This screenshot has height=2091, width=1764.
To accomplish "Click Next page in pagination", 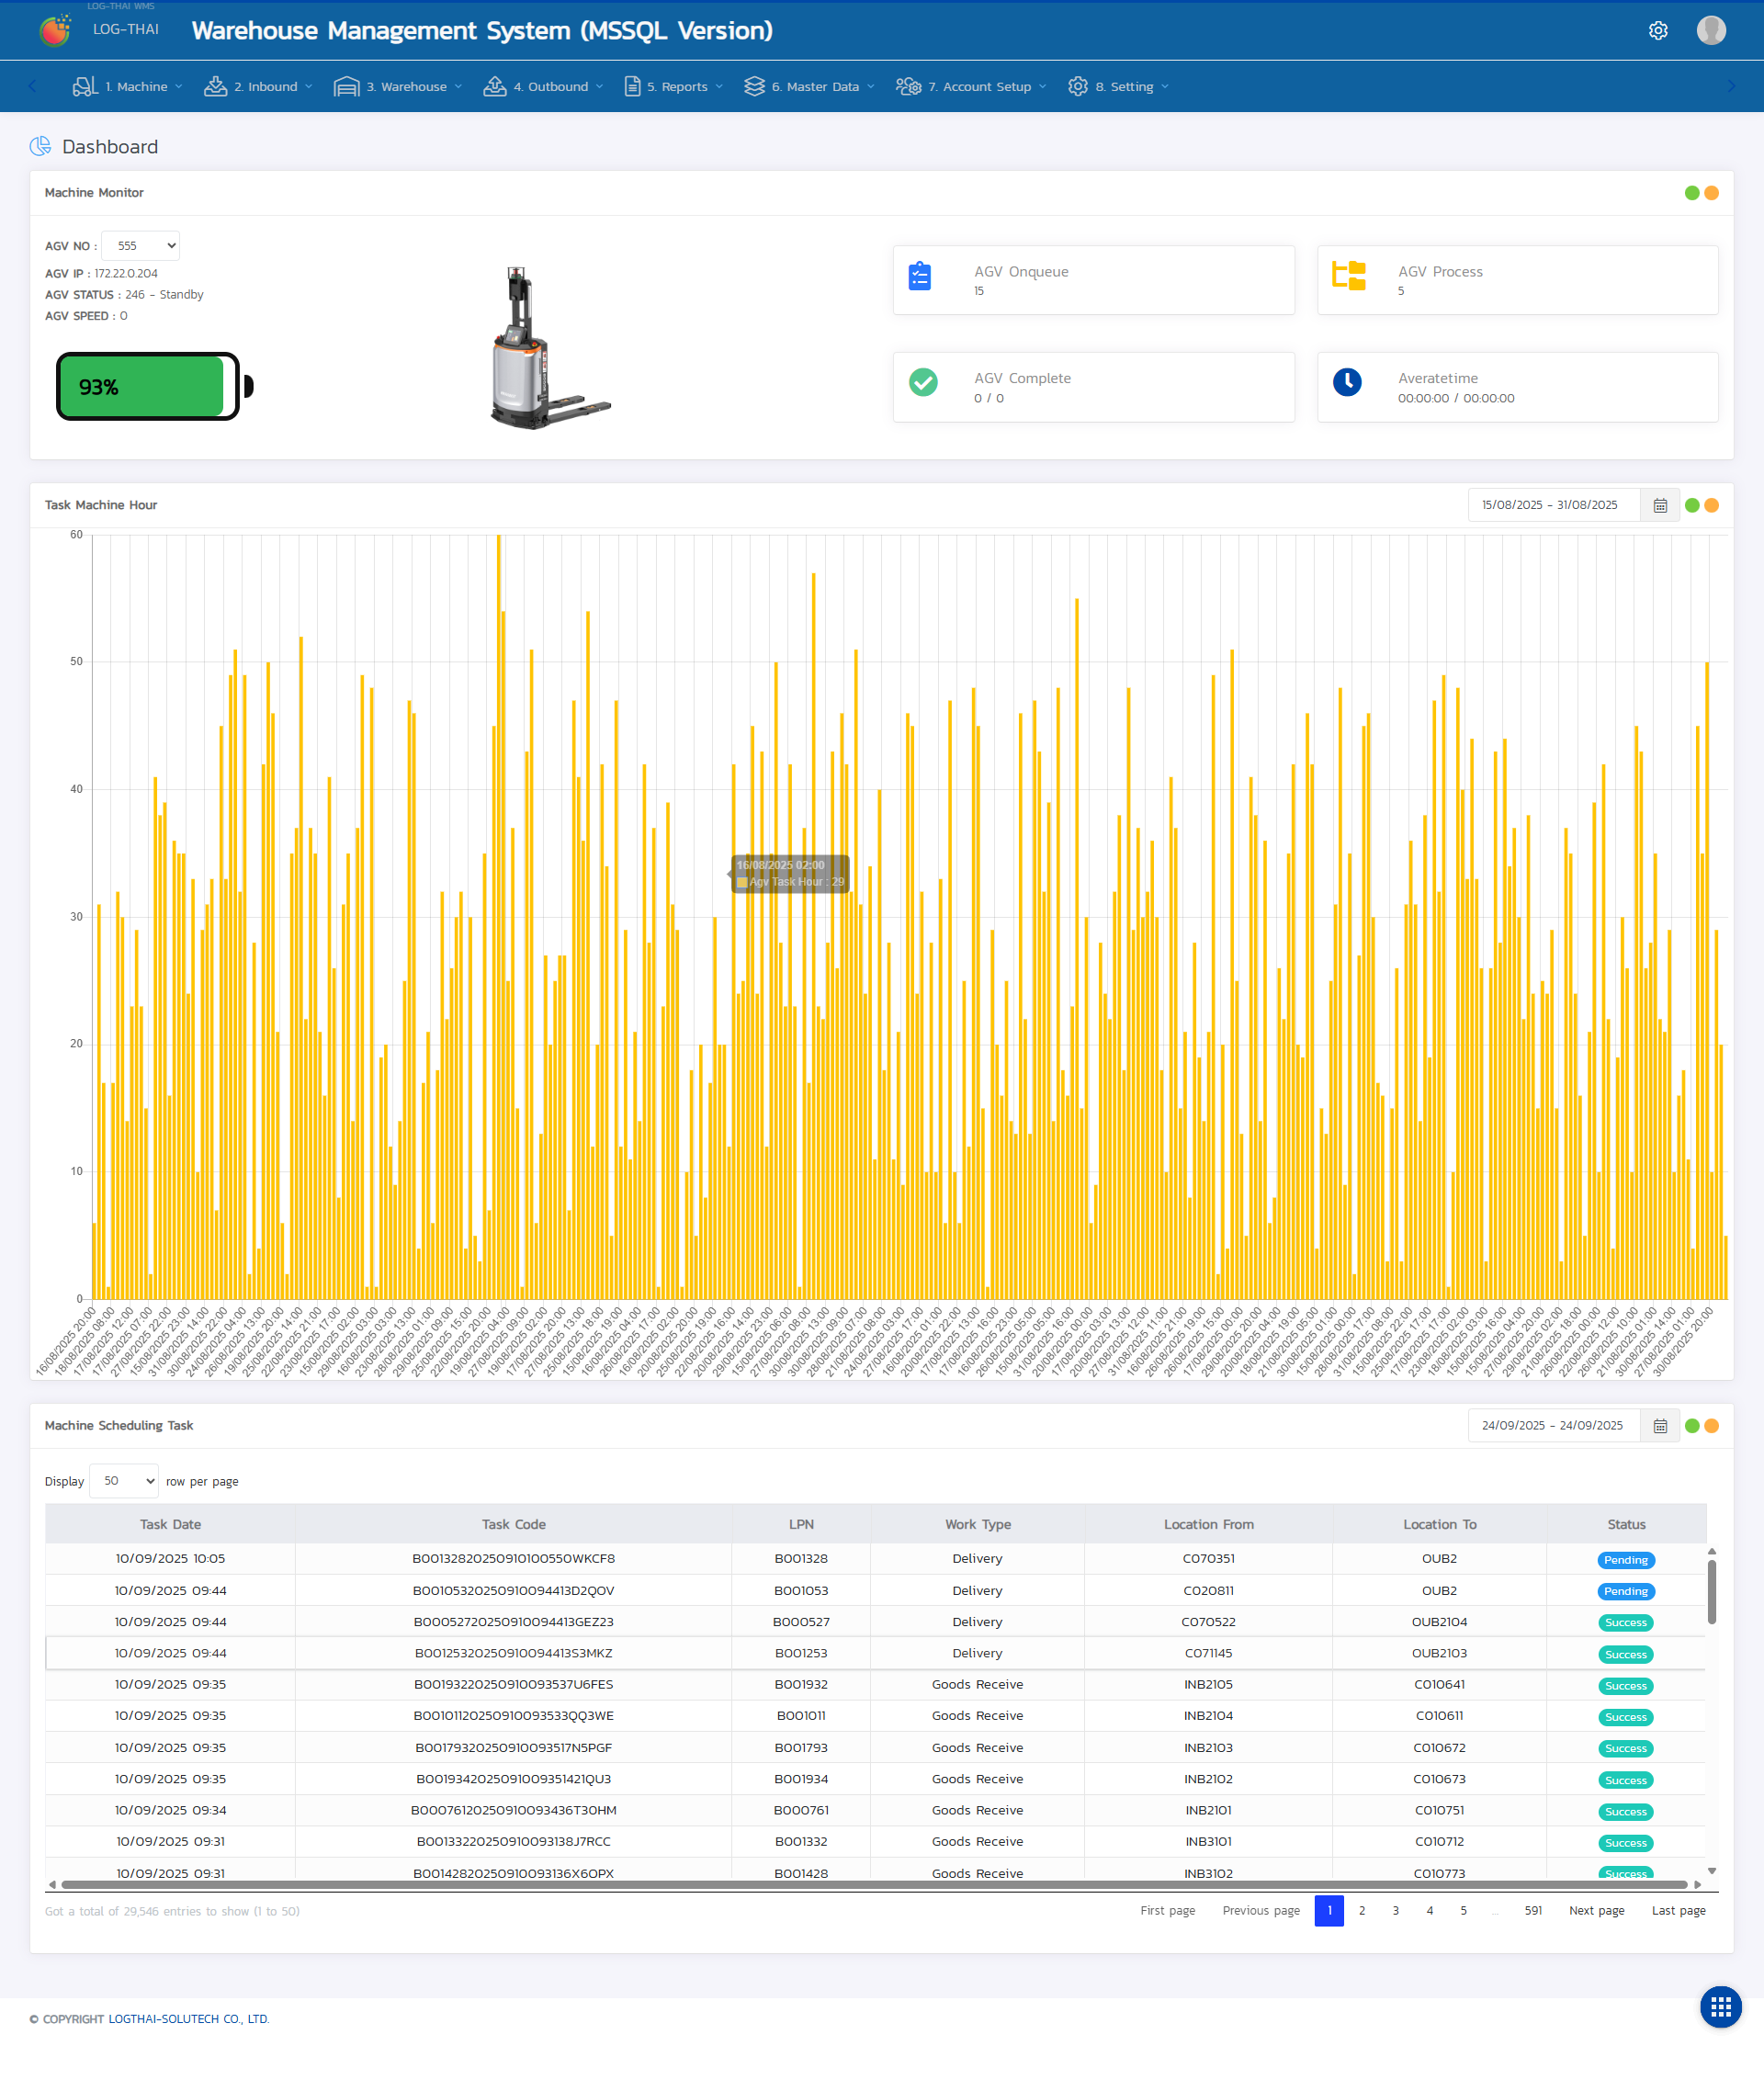I will coord(1596,1911).
